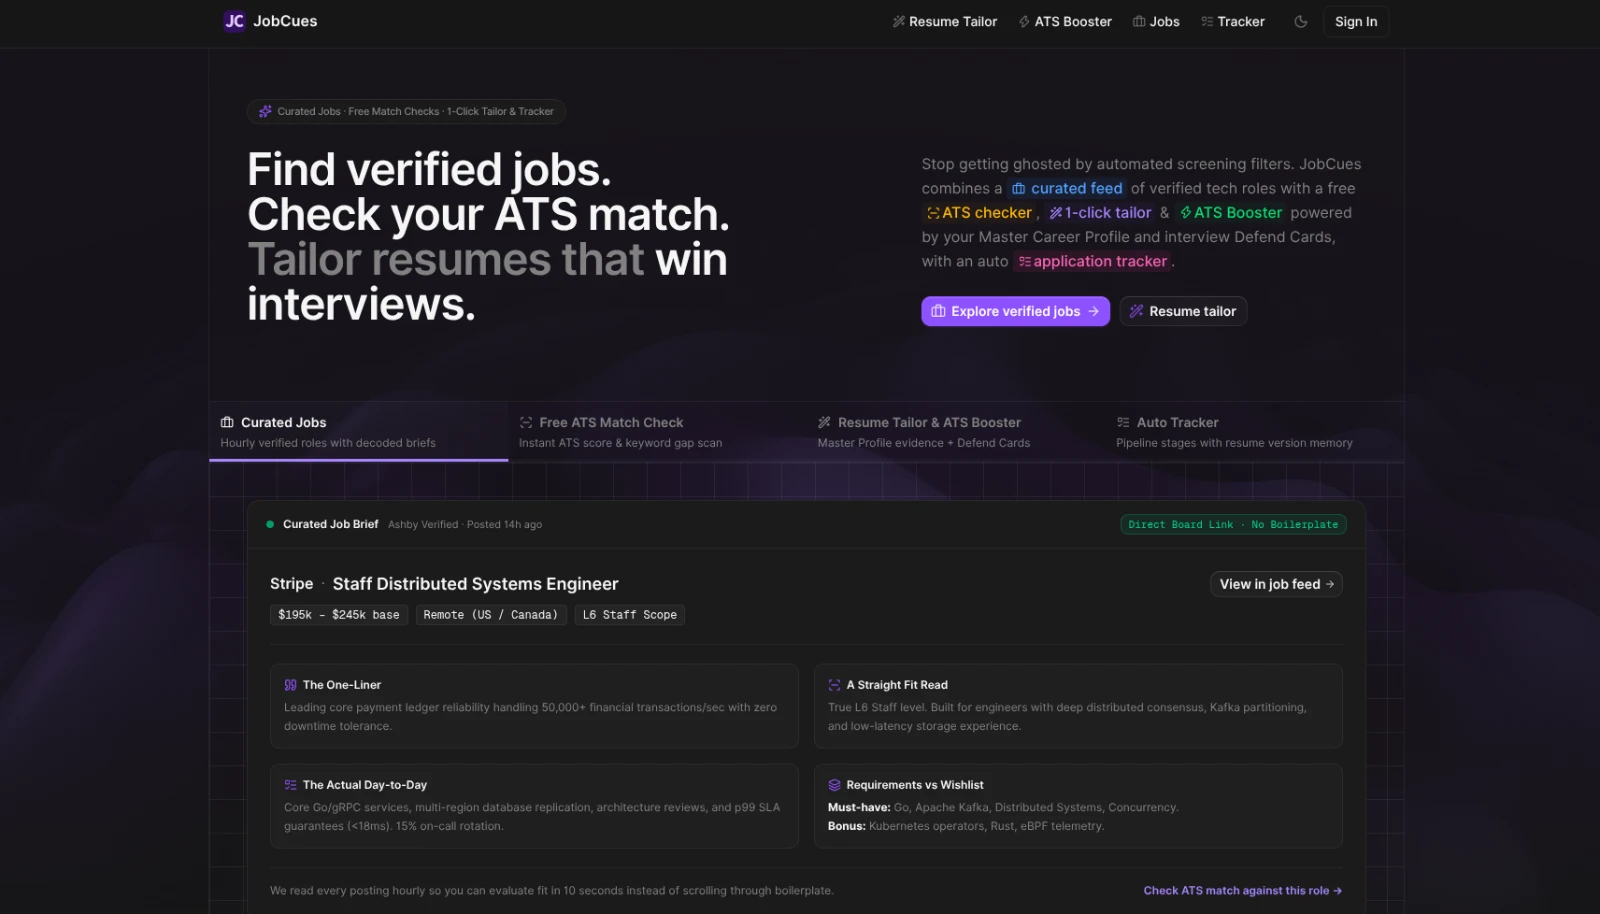Click the JC JobCues logo icon
Image resolution: width=1600 pixels, height=914 pixels.
coord(234,21)
